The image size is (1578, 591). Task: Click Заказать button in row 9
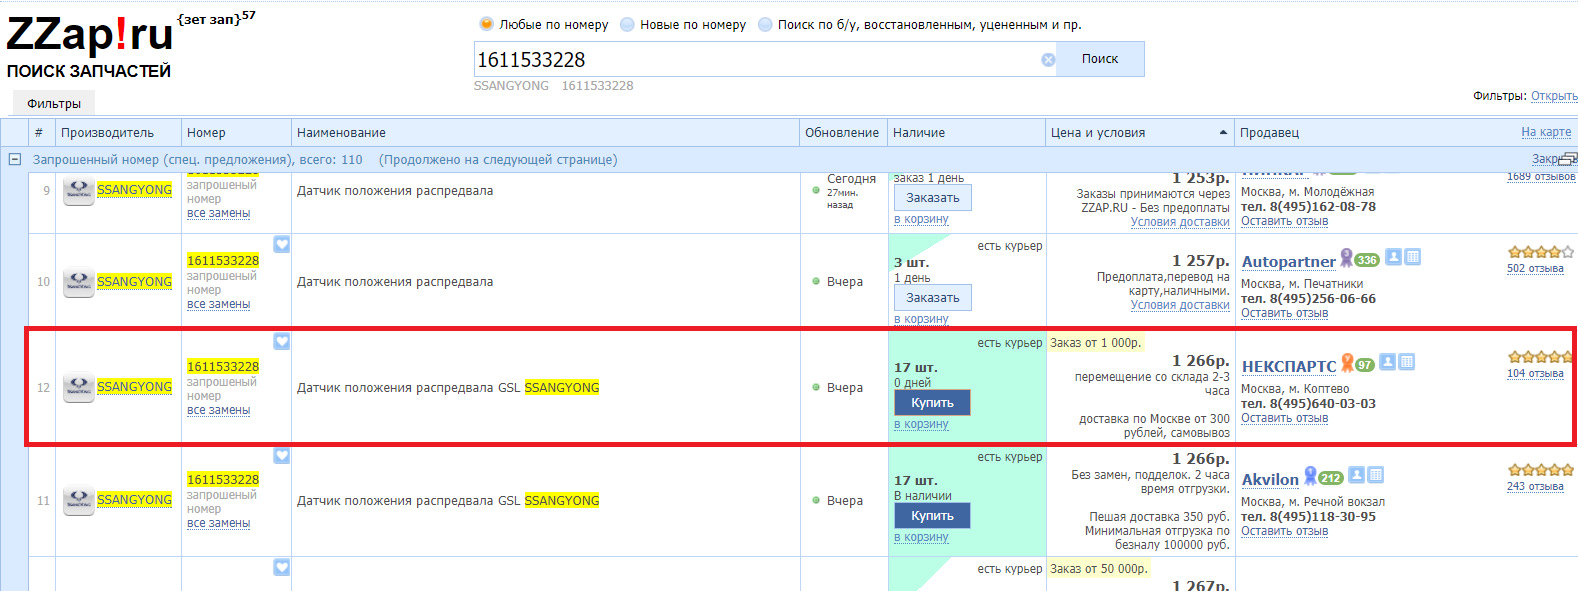[x=933, y=198]
